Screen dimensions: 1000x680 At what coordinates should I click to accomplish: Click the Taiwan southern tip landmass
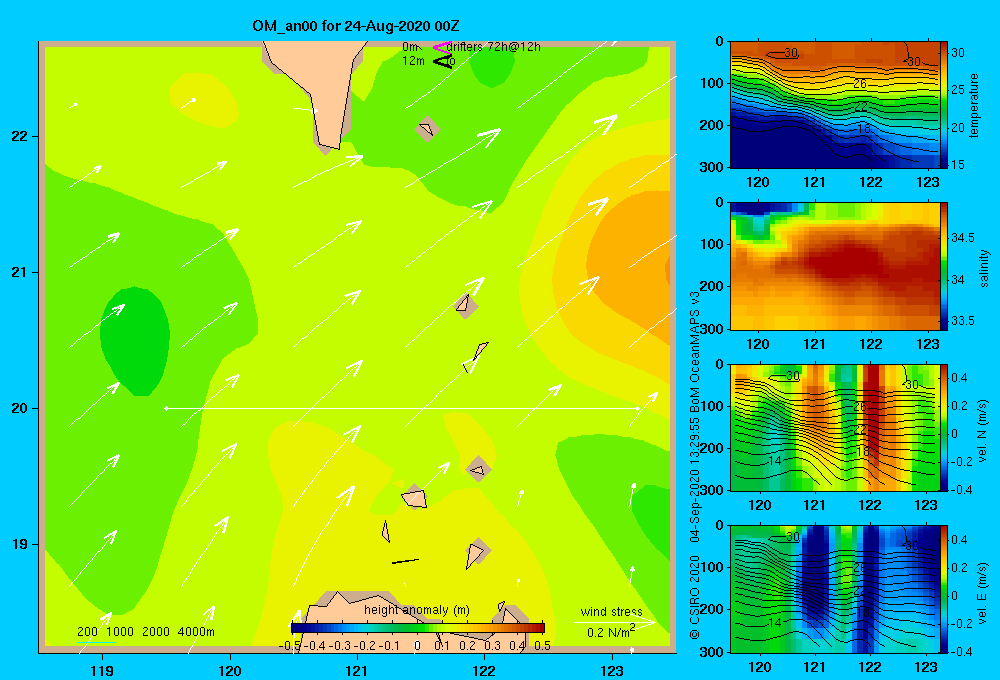(317, 89)
